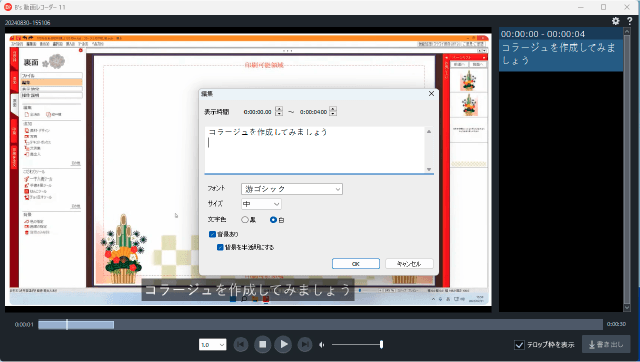Click the current time 0:00:01 label

coord(24,324)
